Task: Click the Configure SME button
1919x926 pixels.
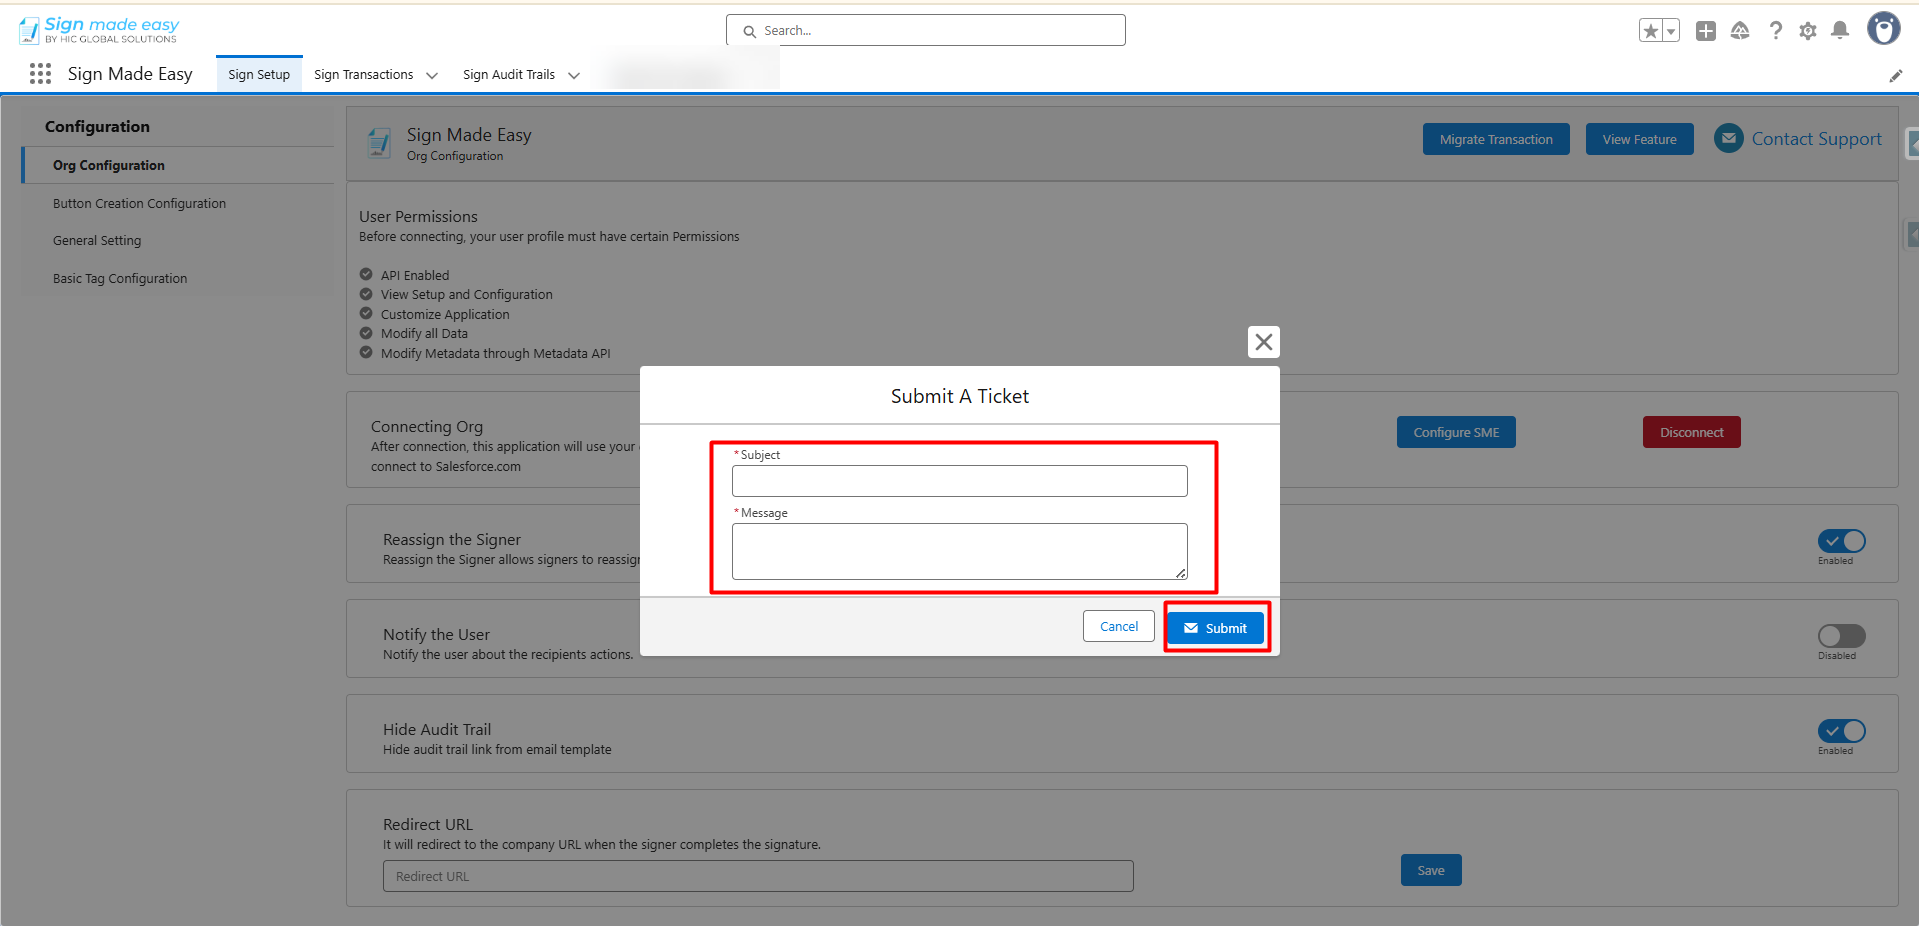Action: [x=1456, y=432]
